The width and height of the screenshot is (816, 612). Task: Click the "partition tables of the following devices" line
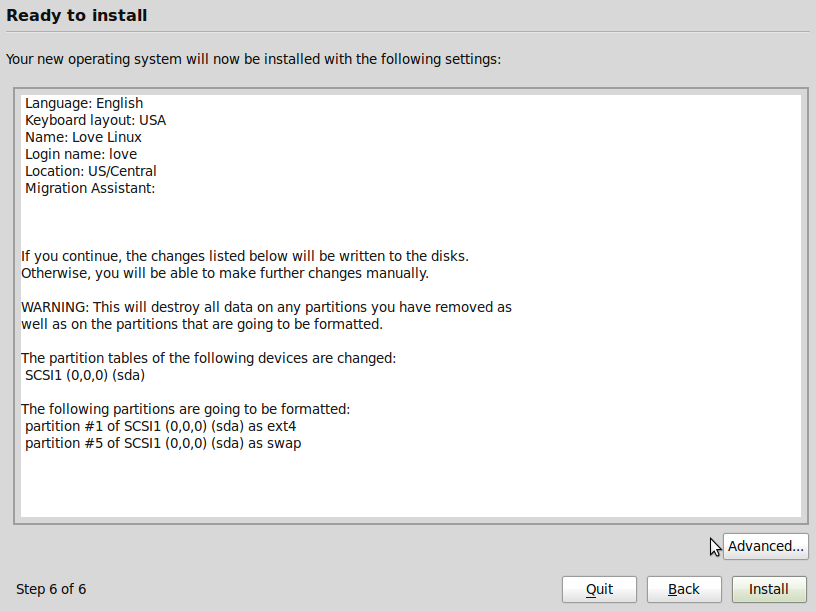[x=209, y=358]
